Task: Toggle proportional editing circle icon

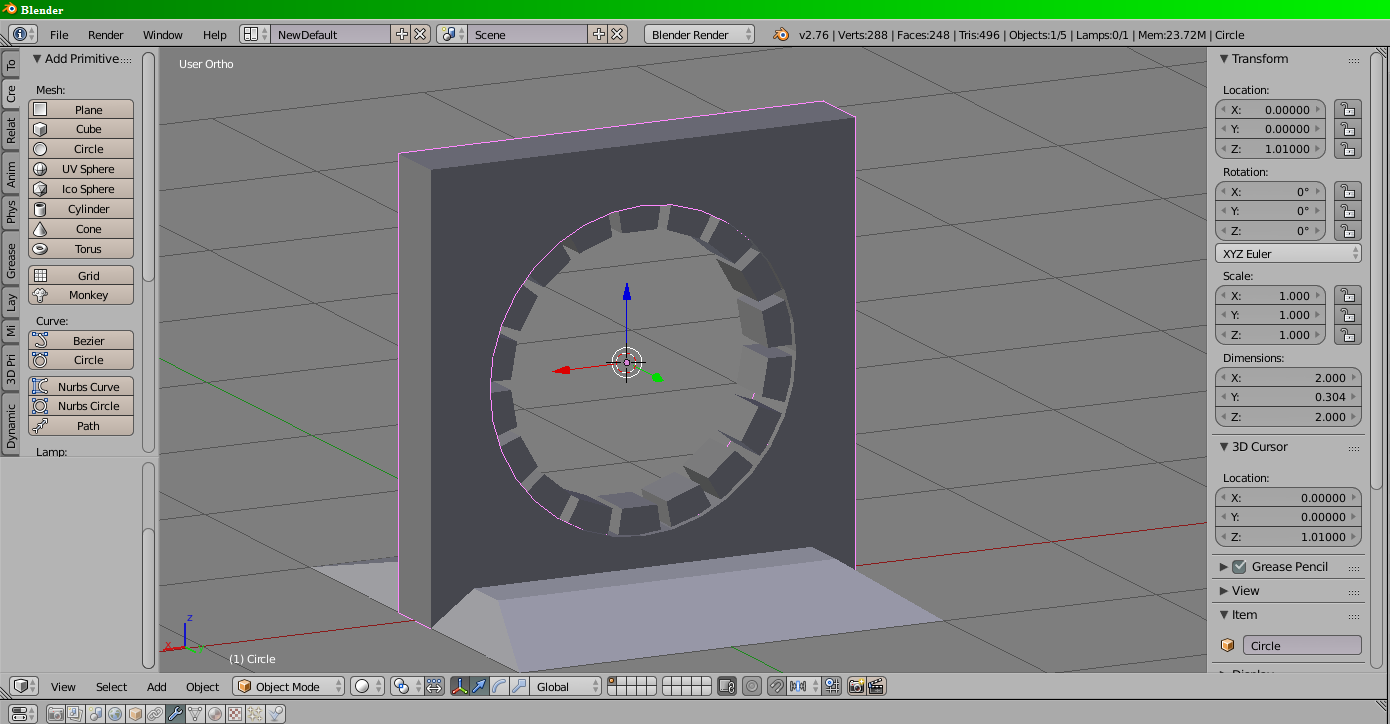Action: [752, 686]
